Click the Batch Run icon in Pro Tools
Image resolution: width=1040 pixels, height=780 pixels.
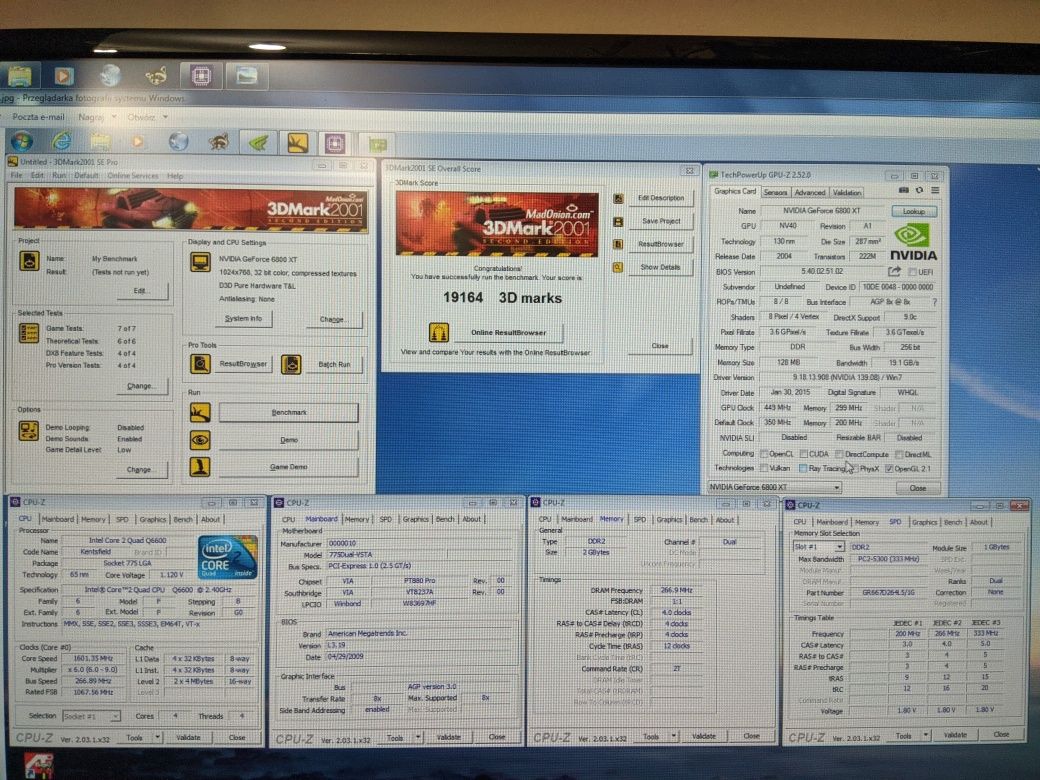tap(291, 364)
